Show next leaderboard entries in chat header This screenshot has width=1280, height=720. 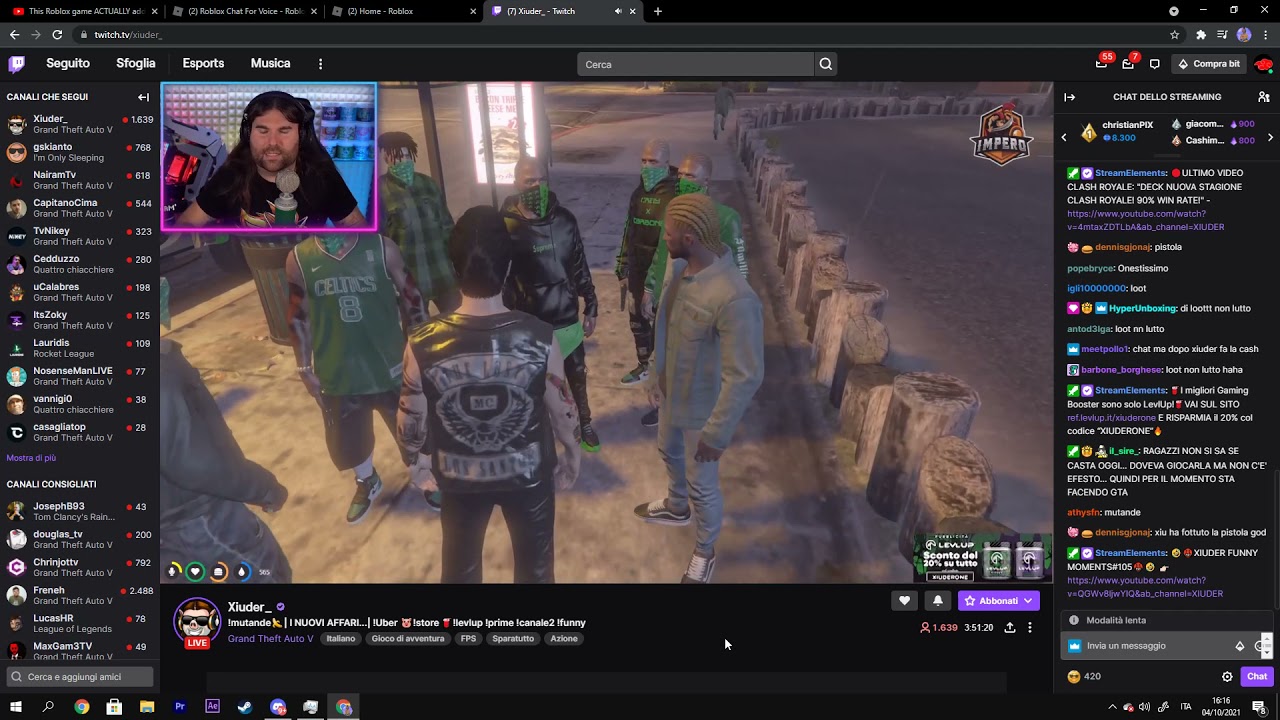point(1270,137)
